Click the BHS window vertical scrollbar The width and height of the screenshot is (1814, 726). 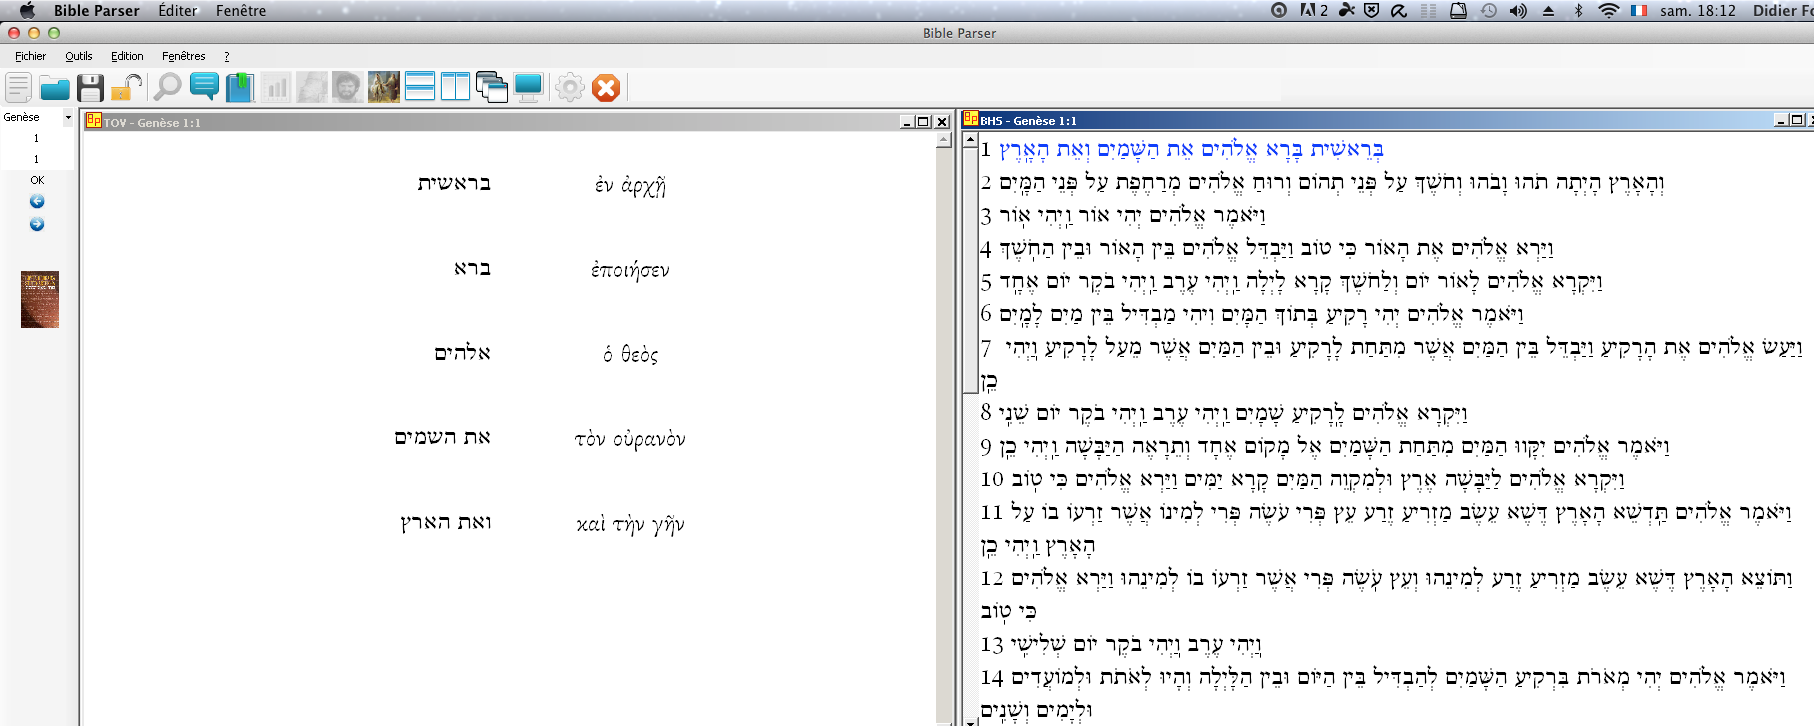pos(970,427)
